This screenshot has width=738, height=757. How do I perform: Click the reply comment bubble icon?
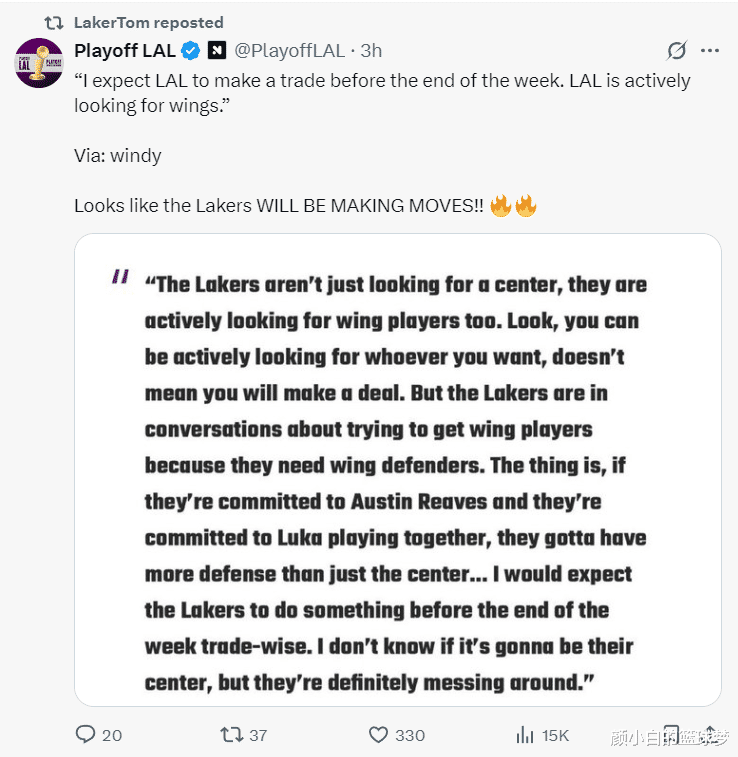pos(85,734)
